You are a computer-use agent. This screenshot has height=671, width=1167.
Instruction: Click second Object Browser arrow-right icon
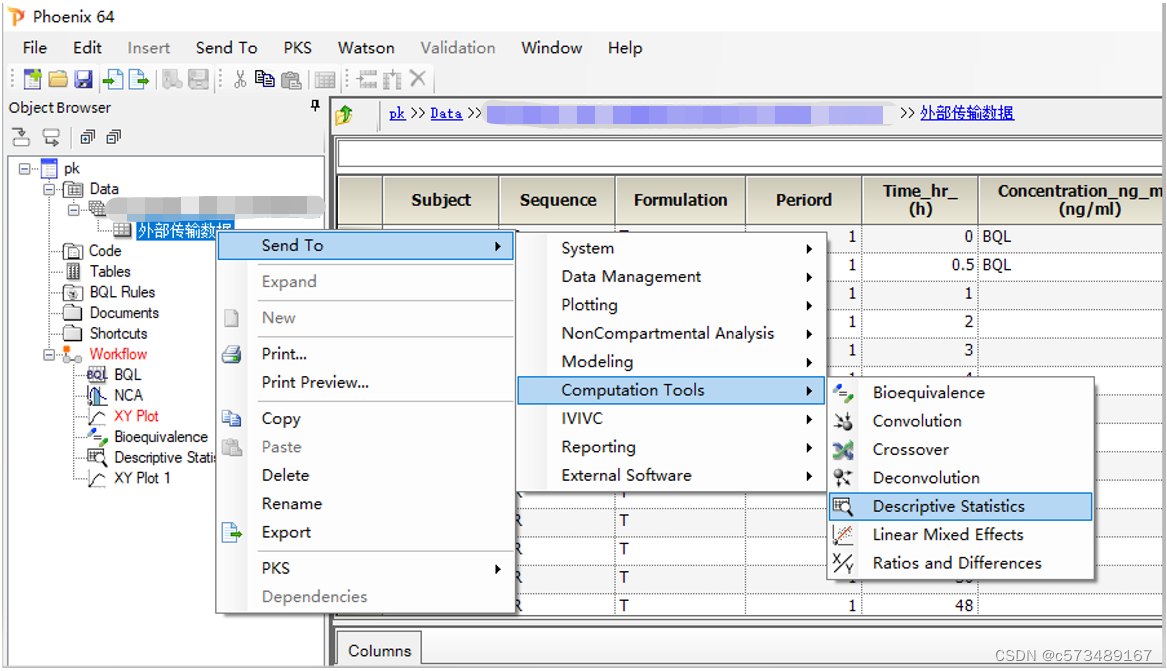51,137
